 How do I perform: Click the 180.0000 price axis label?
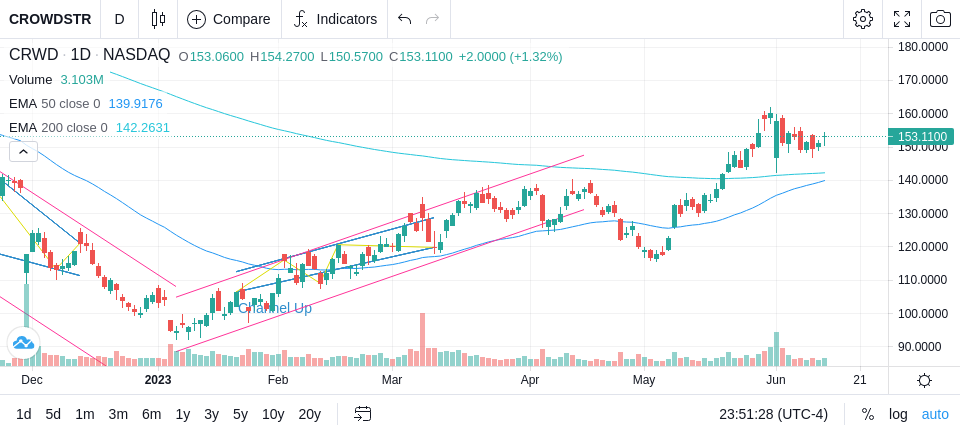click(x=921, y=47)
